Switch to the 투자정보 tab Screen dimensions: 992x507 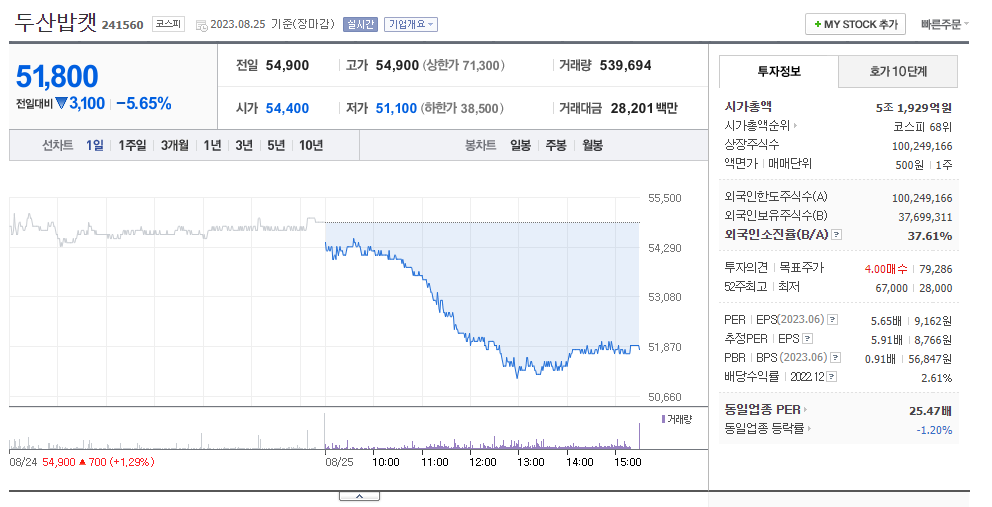779,72
